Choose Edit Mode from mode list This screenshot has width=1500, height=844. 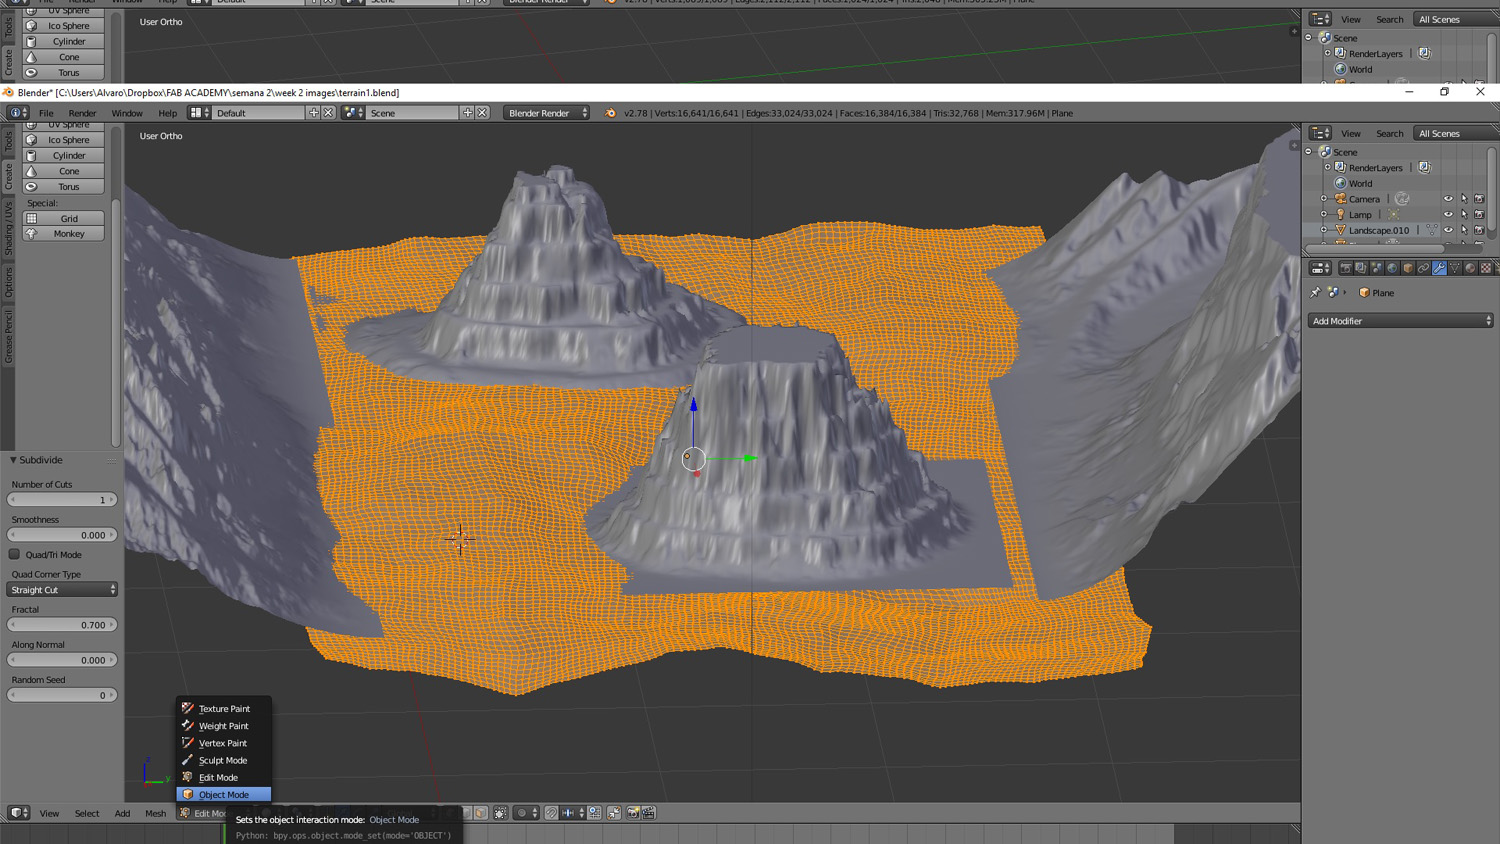coord(224,777)
